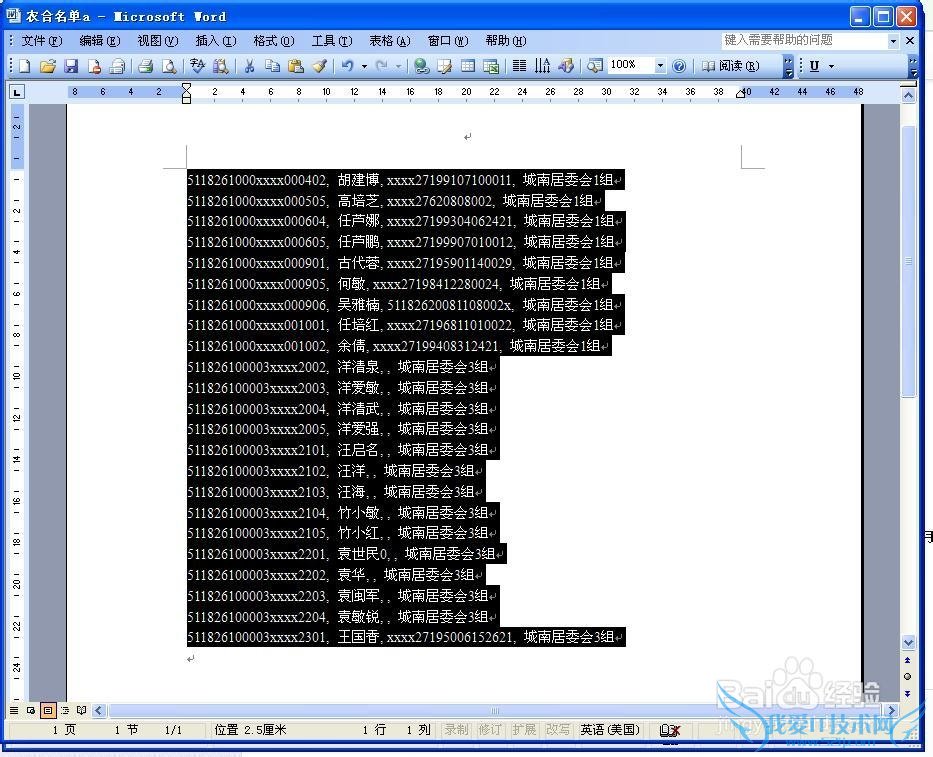Open a file with the folder icon
This screenshot has height=757, width=933.
(x=48, y=66)
